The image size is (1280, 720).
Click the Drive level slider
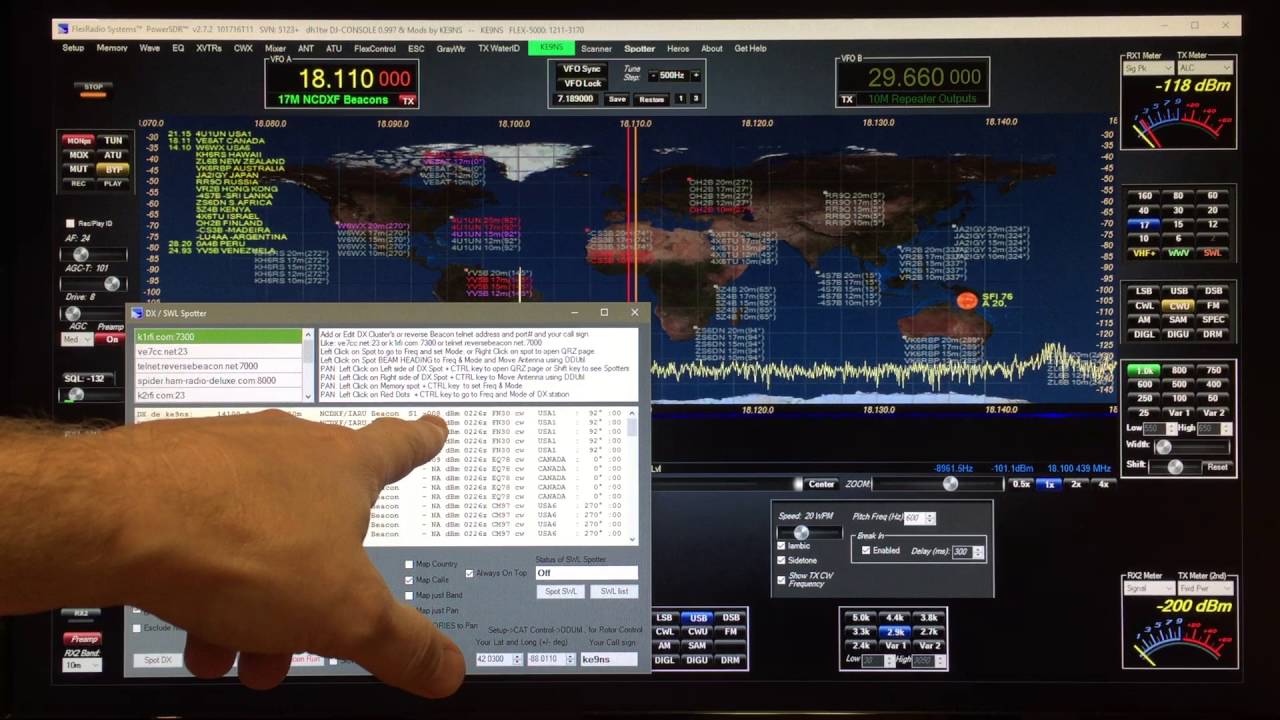pyautogui.click(x=95, y=313)
